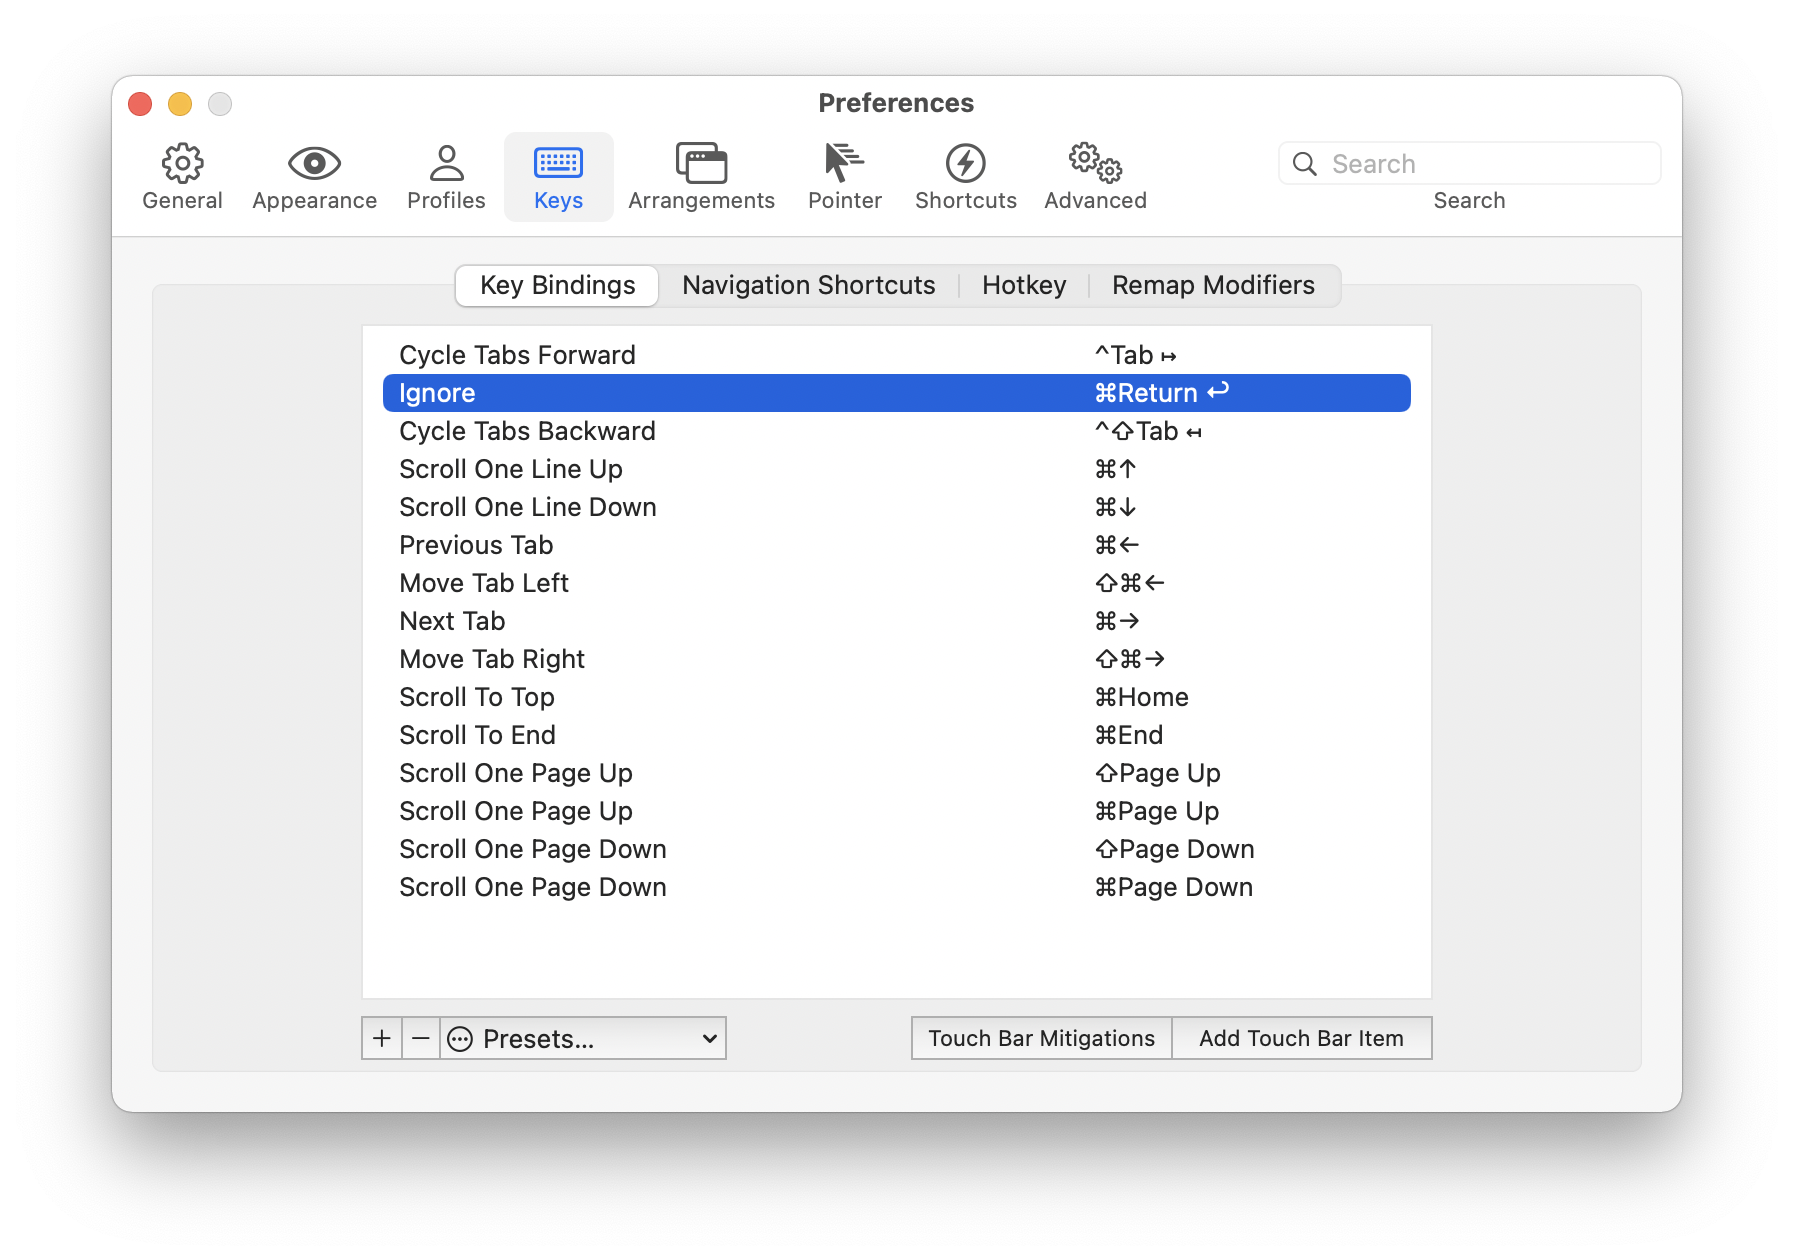Open the Pointer preferences pane
This screenshot has width=1794, height=1260.
pos(844,177)
